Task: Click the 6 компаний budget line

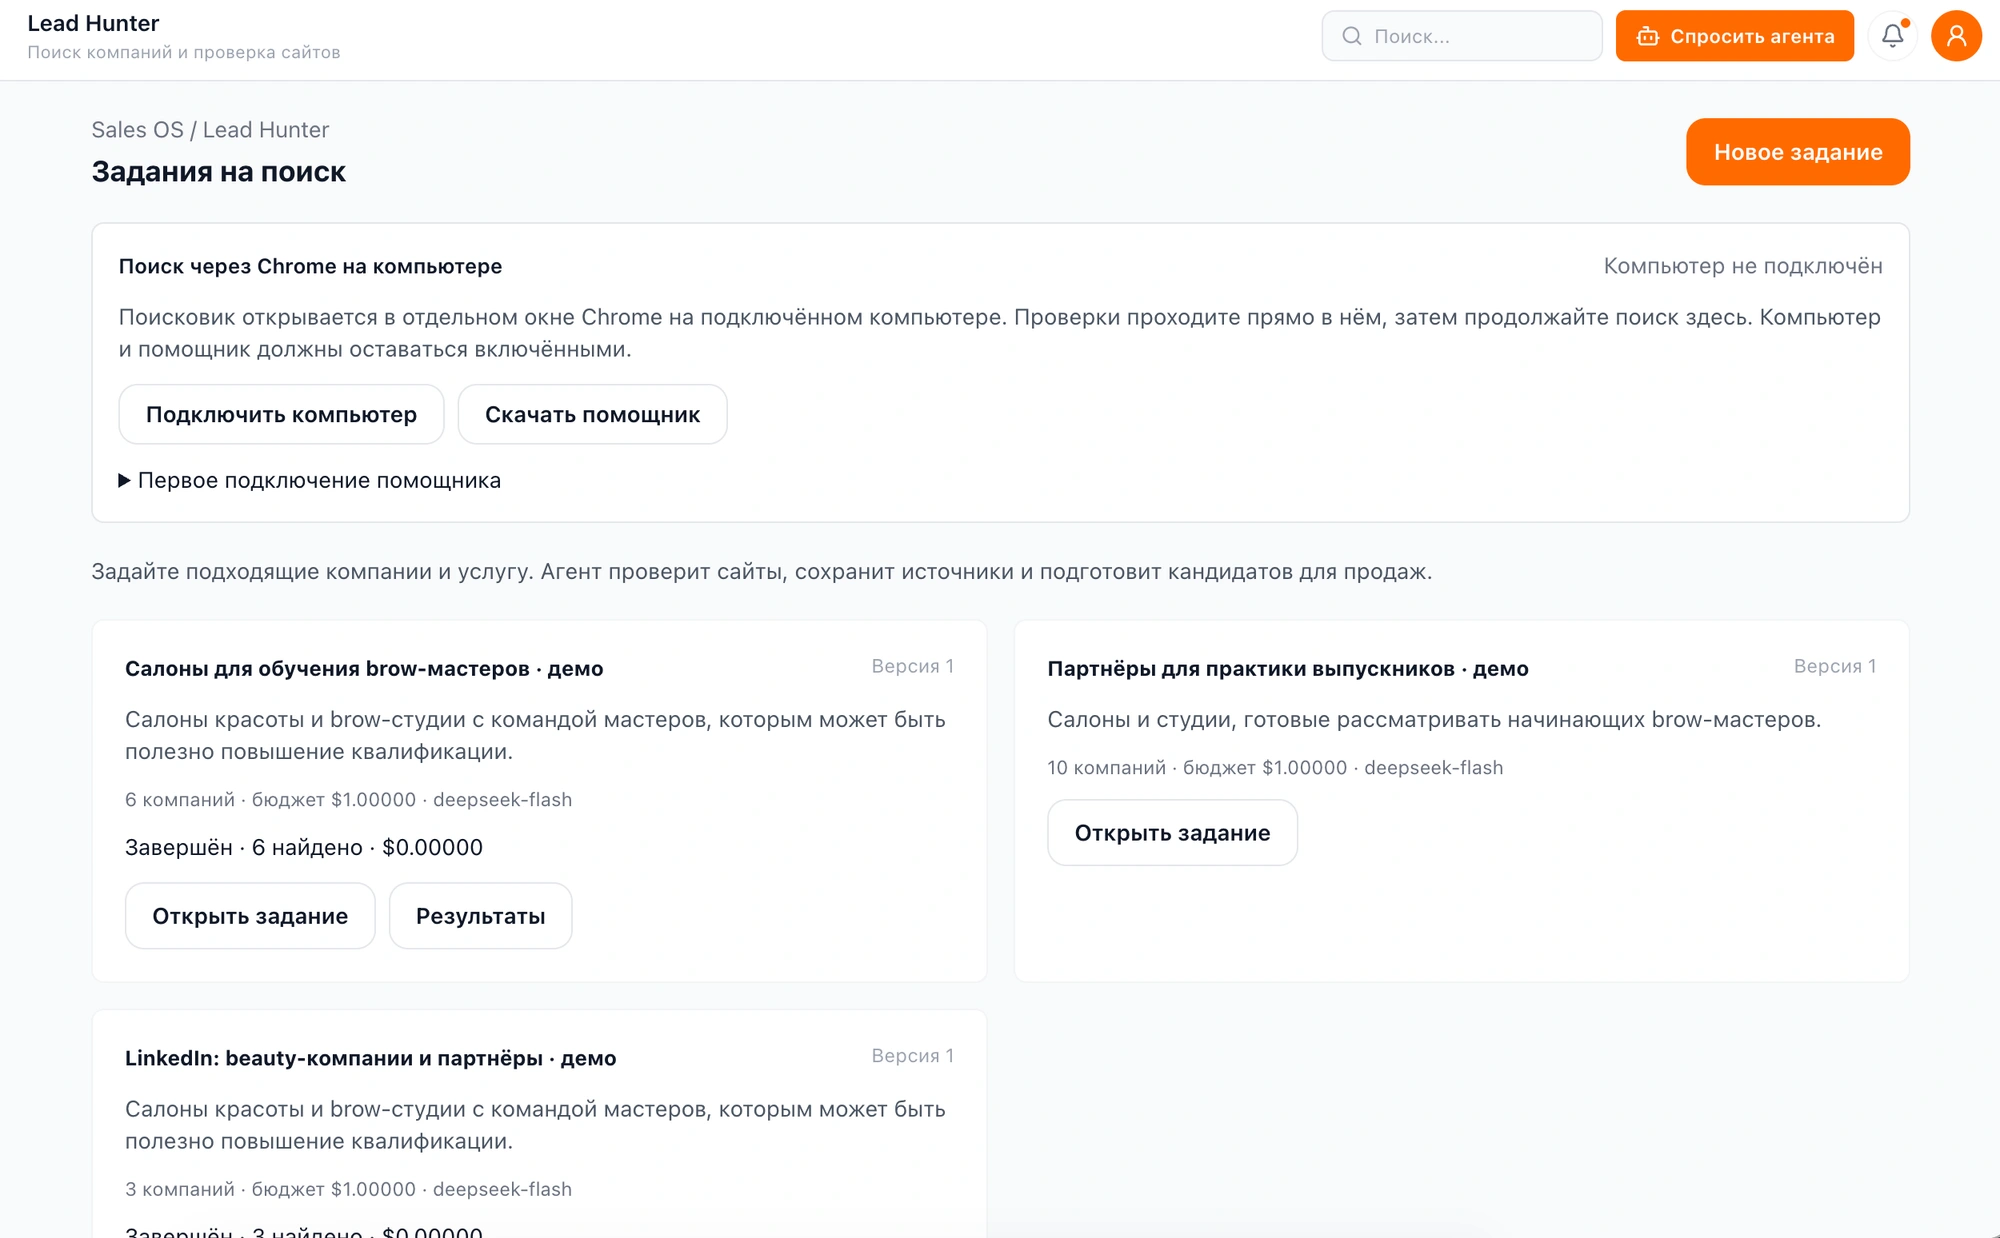Action: [x=348, y=799]
